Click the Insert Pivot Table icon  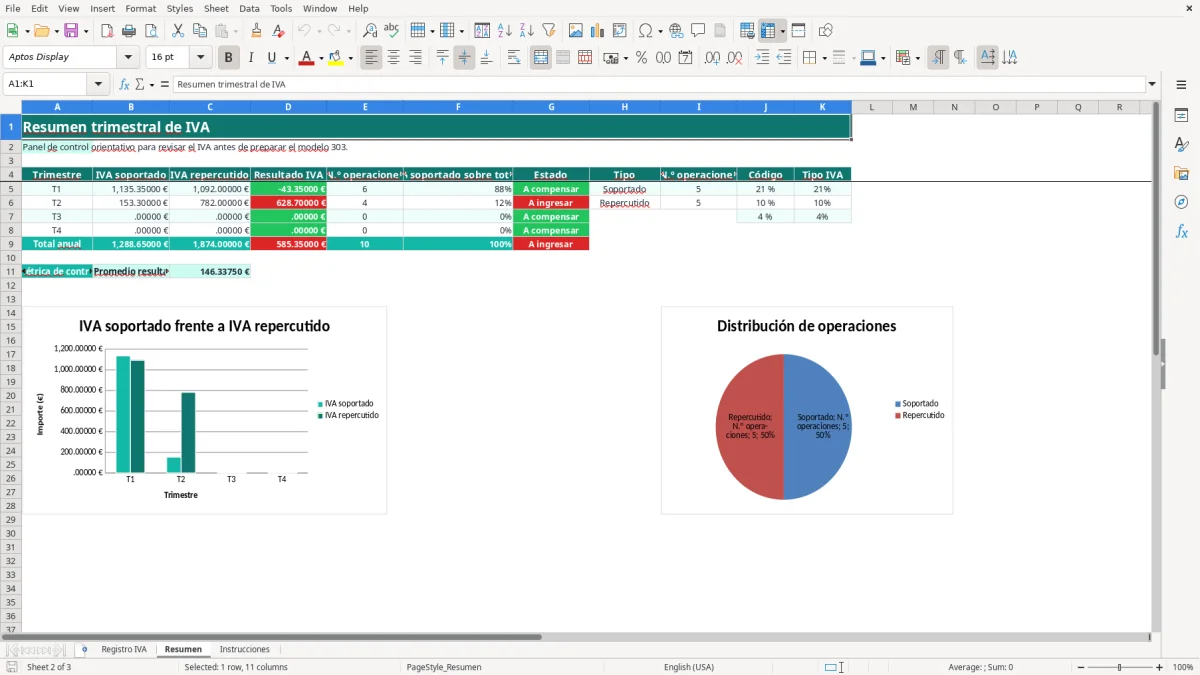coord(620,31)
